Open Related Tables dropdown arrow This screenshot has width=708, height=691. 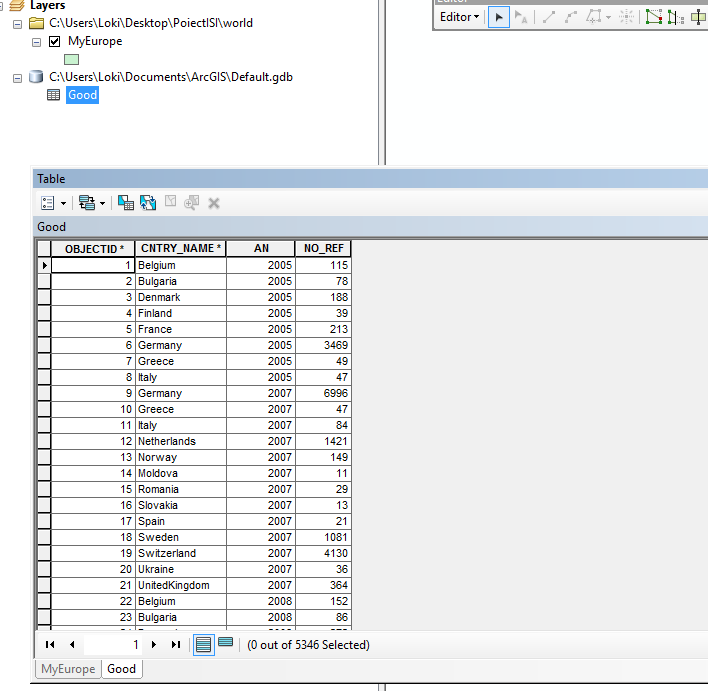tap(102, 204)
